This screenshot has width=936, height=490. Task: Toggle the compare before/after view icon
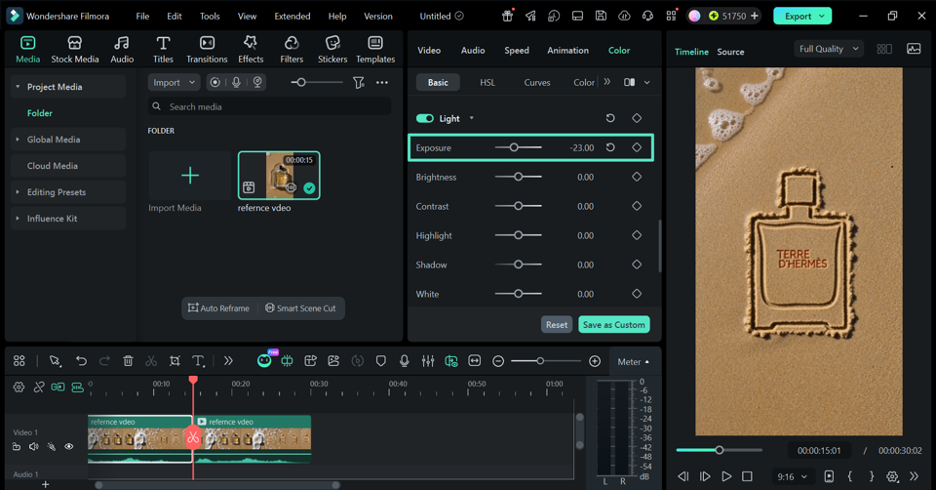pos(629,82)
